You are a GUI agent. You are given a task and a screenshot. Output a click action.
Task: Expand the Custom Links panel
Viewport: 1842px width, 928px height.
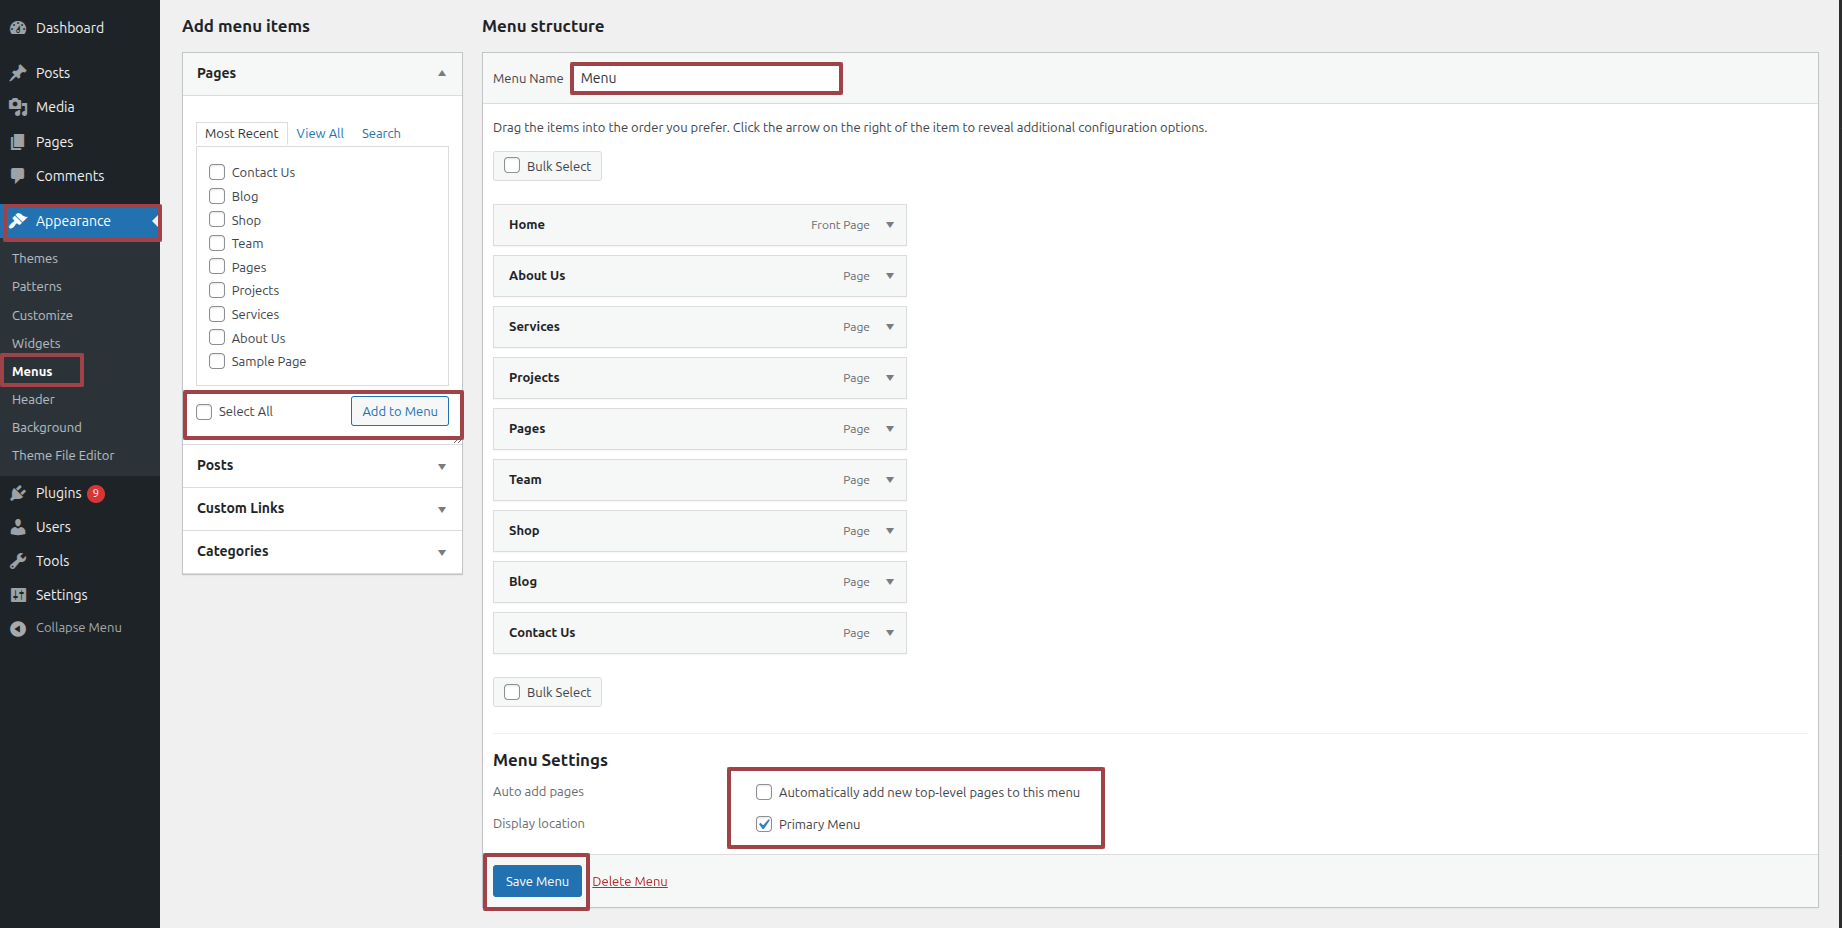tap(441, 509)
